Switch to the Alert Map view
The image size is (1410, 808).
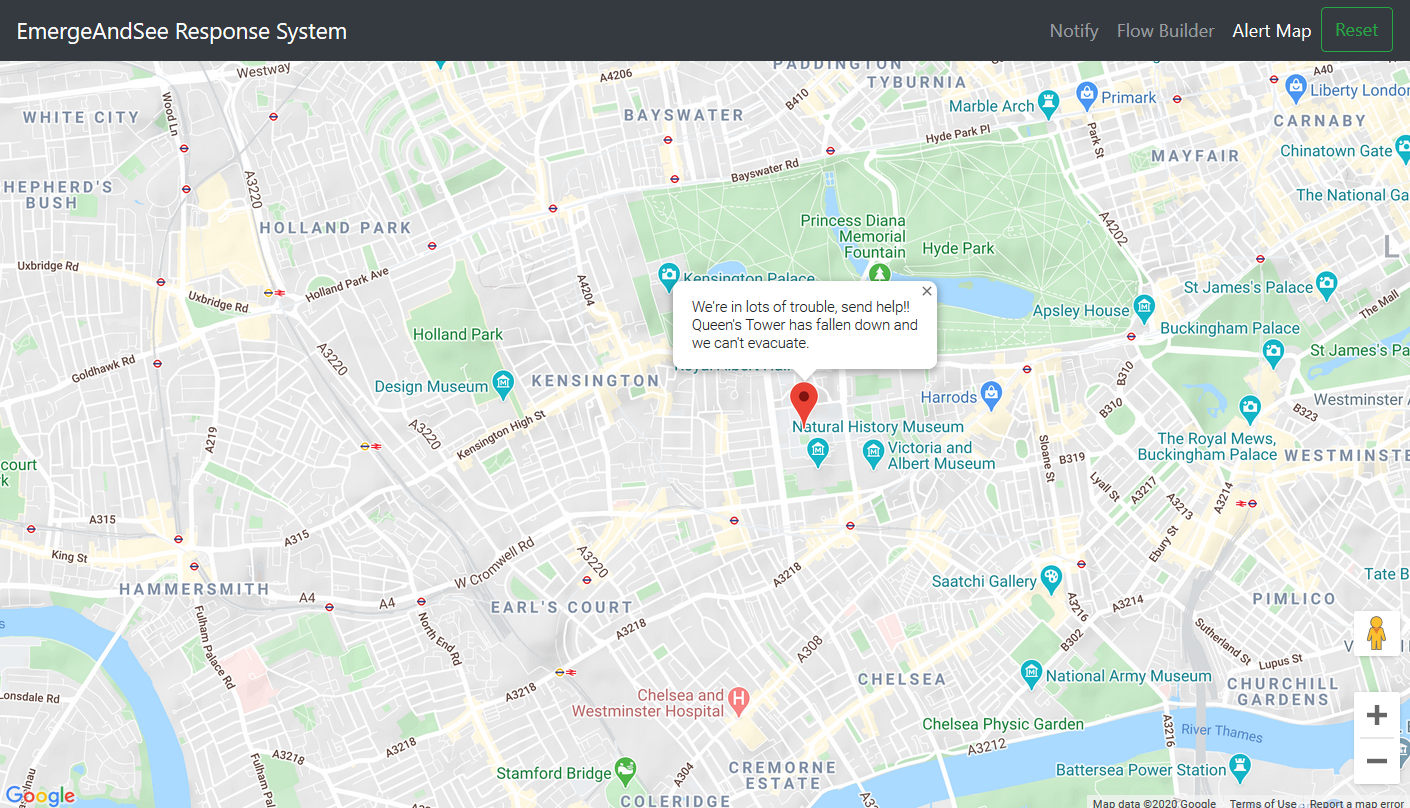tap(1271, 31)
